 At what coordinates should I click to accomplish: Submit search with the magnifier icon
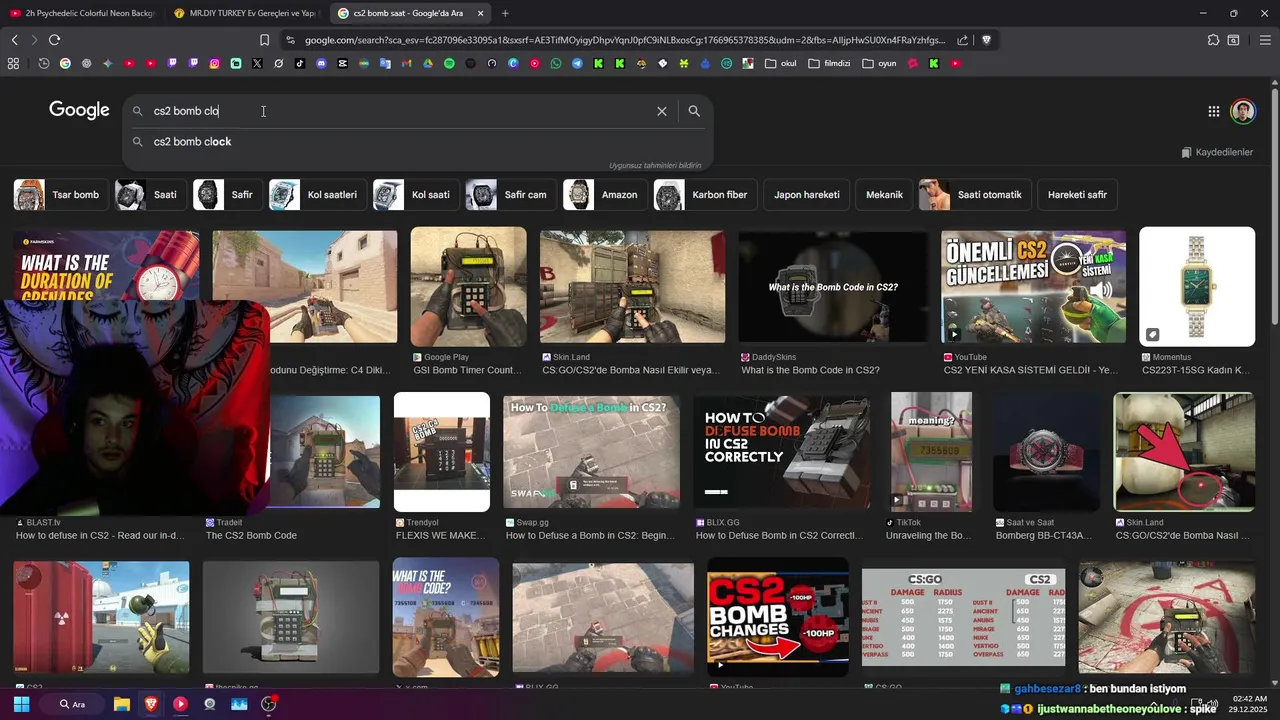coord(694,111)
